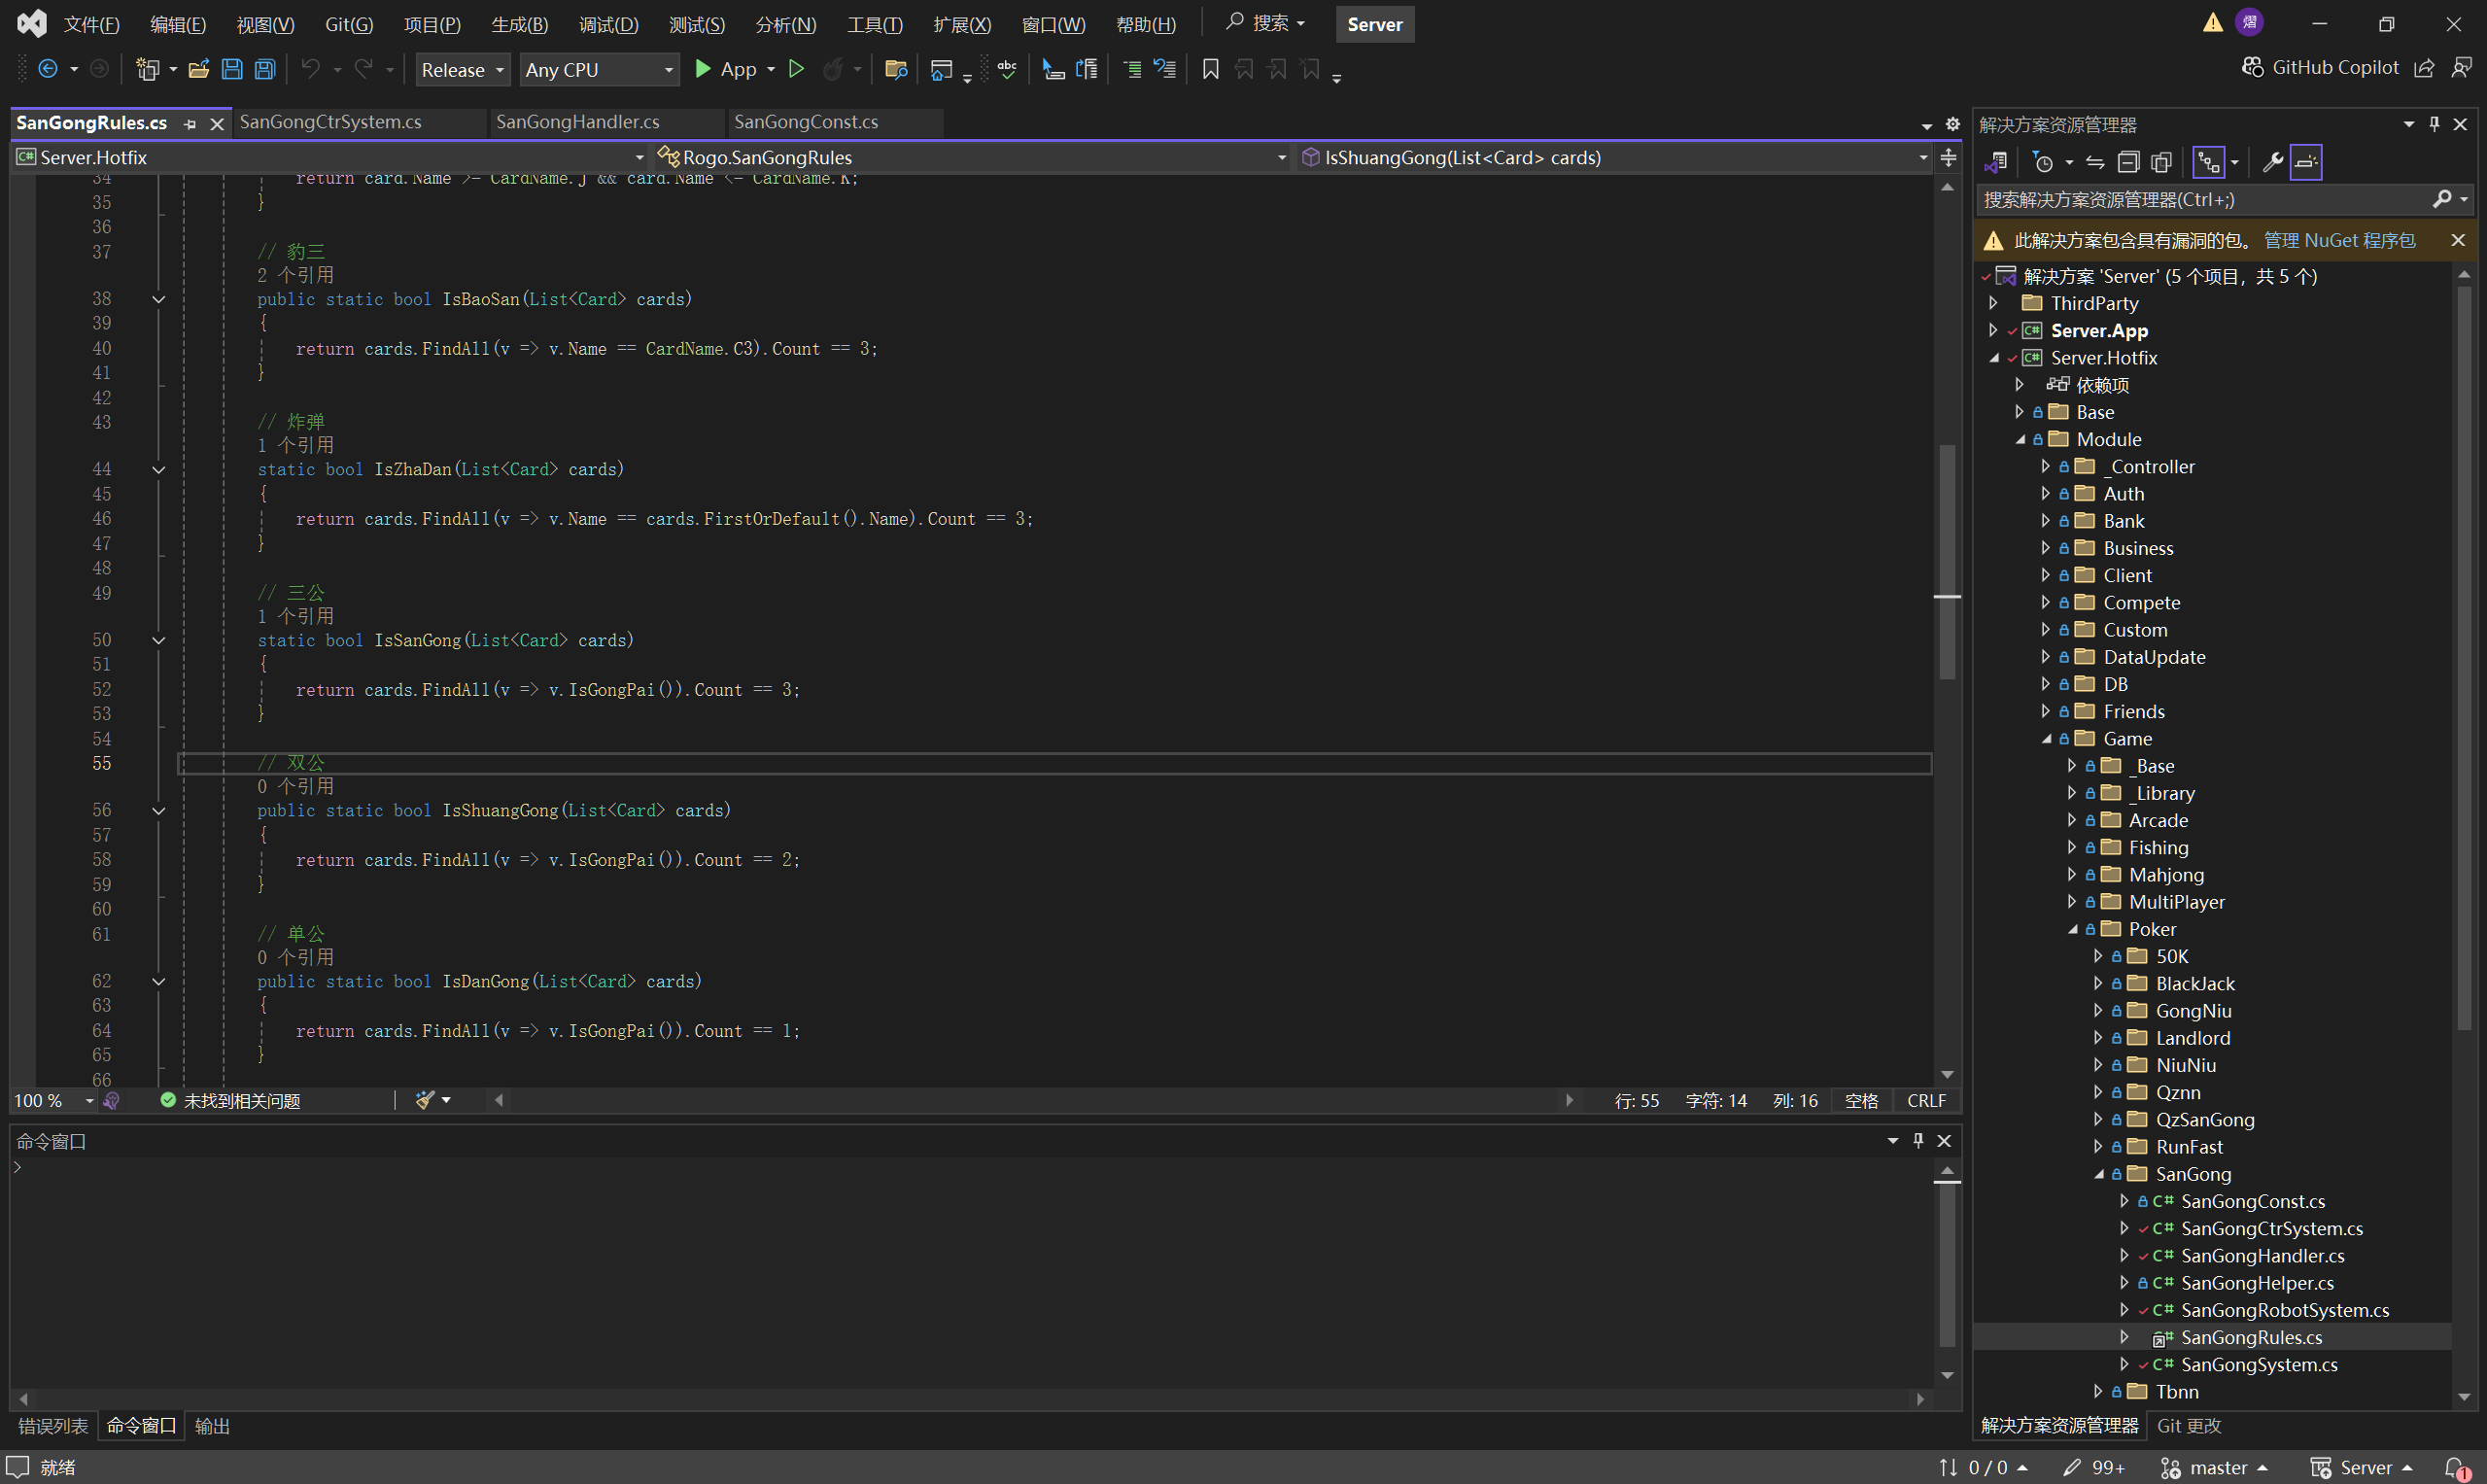The image size is (2487, 1484).
Task: Toggle Preview Selected Items button in Solution Explorer
Action: [2306, 162]
